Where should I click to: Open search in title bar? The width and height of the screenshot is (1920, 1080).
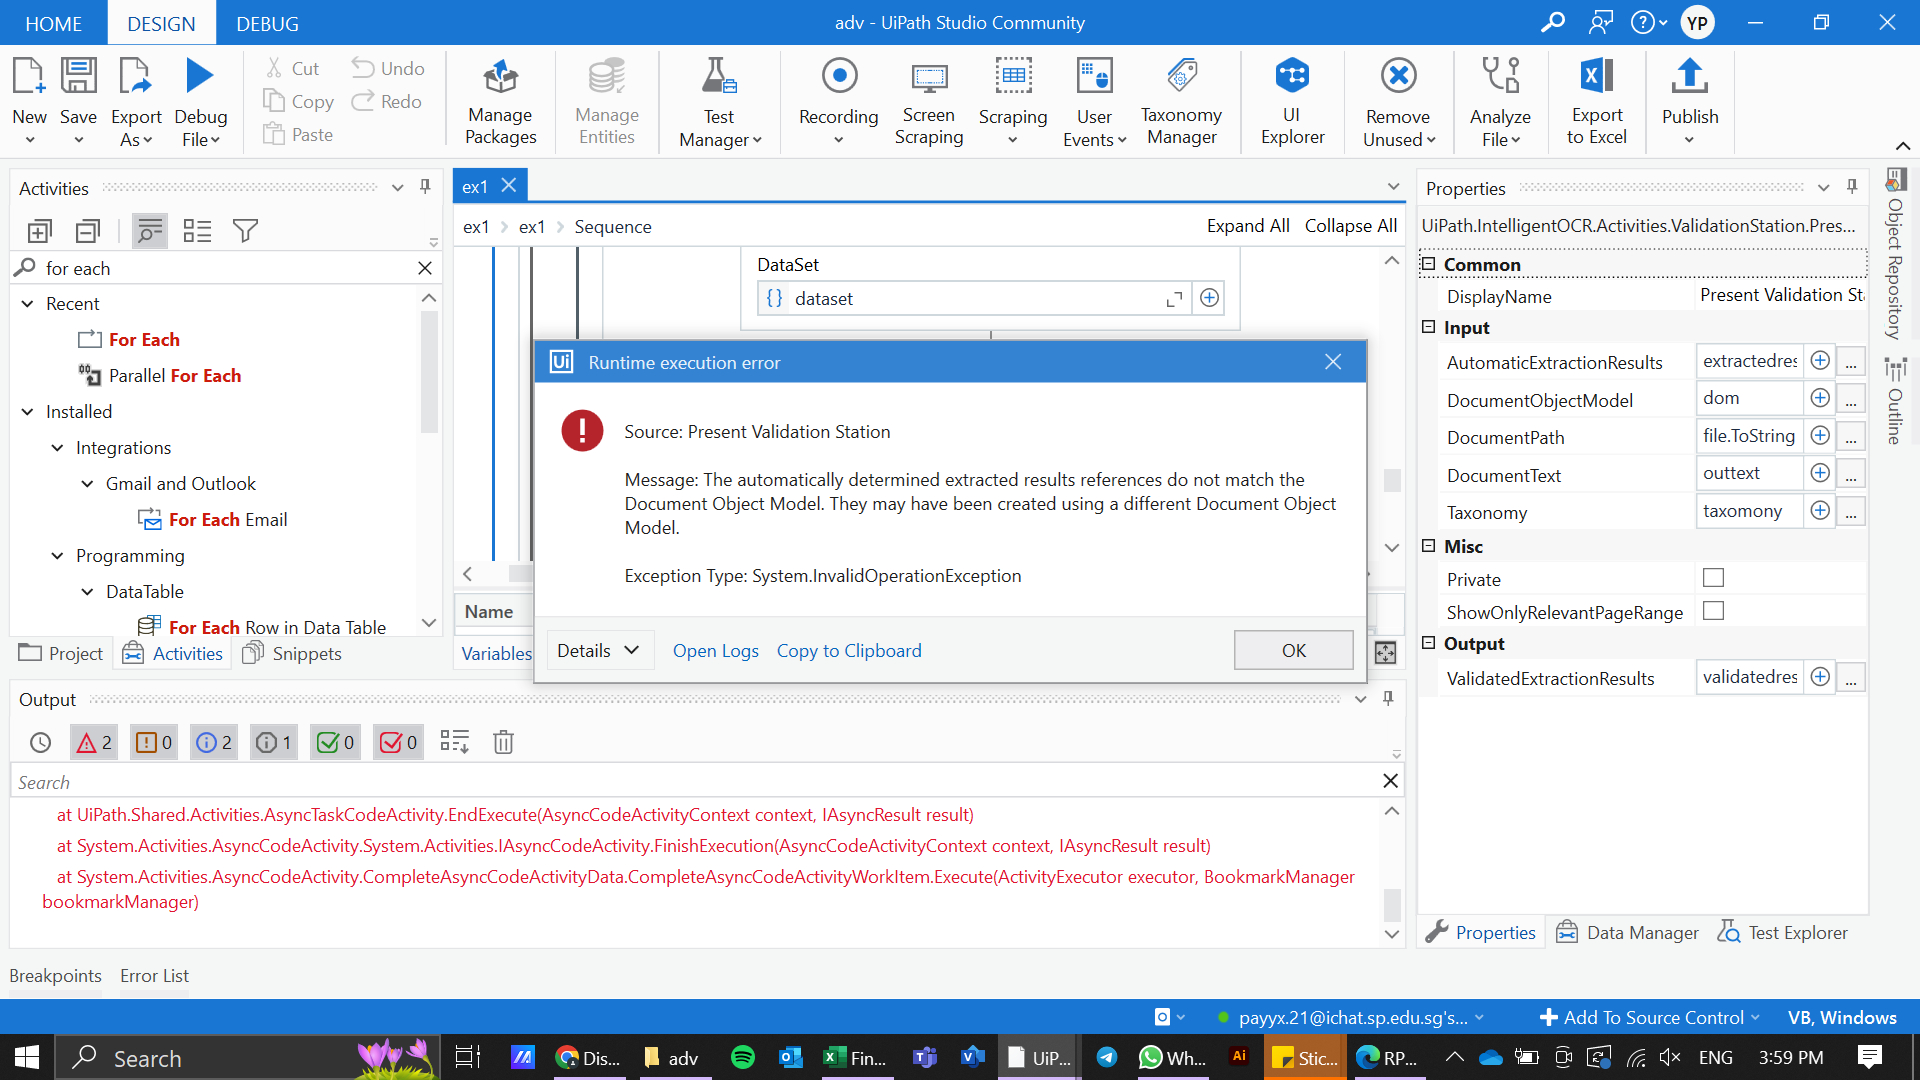[x=1553, y=22]
